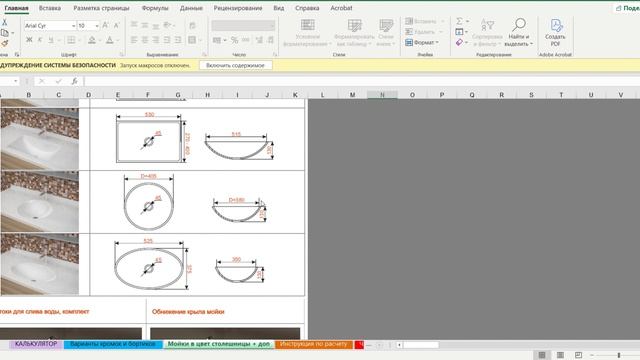
Task: Switch to Page Break Preview icon
Action: [579, 355]
